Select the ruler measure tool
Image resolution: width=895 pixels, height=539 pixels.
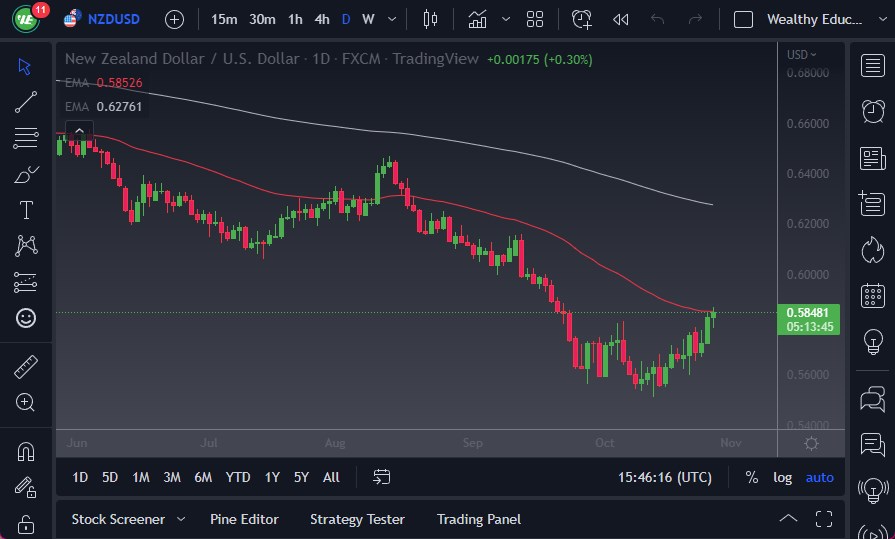[26, 367]
